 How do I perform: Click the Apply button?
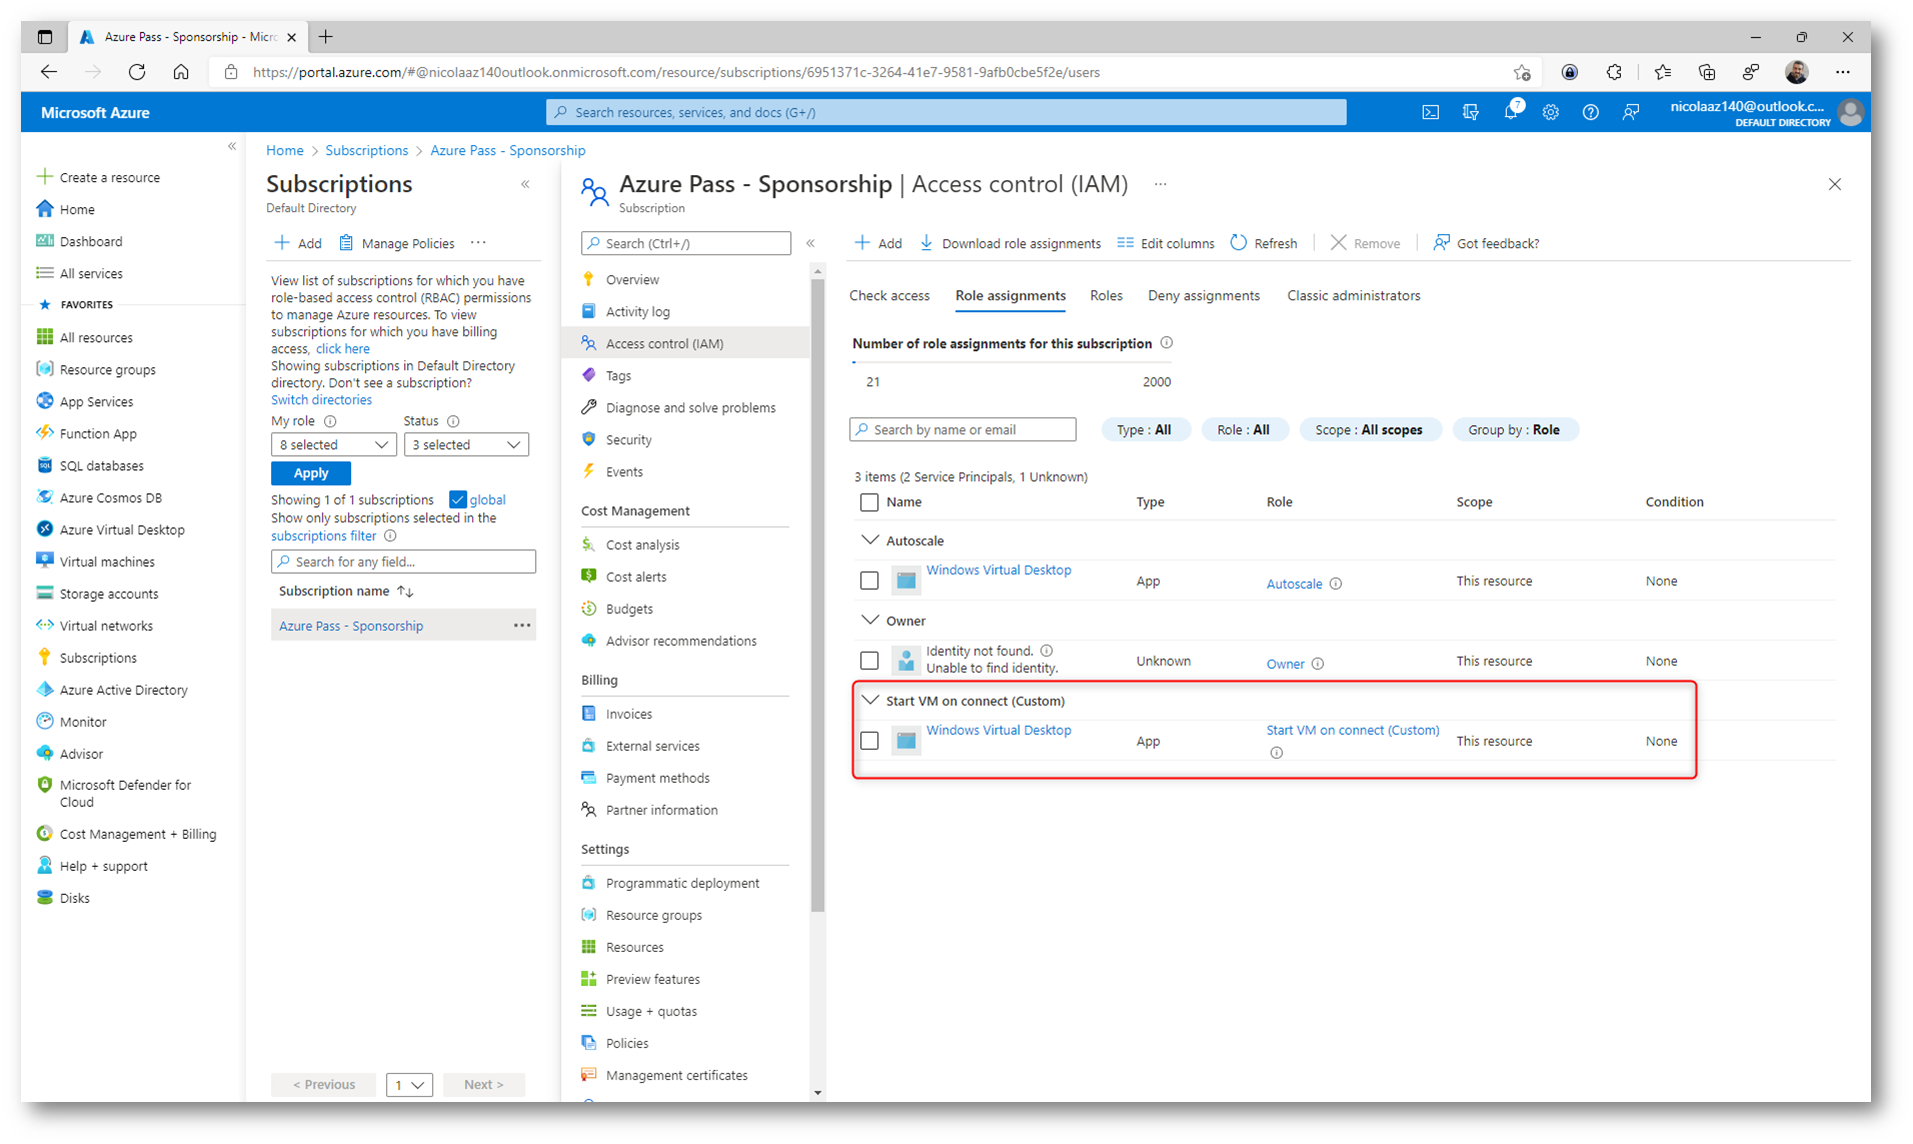(310, 473)
